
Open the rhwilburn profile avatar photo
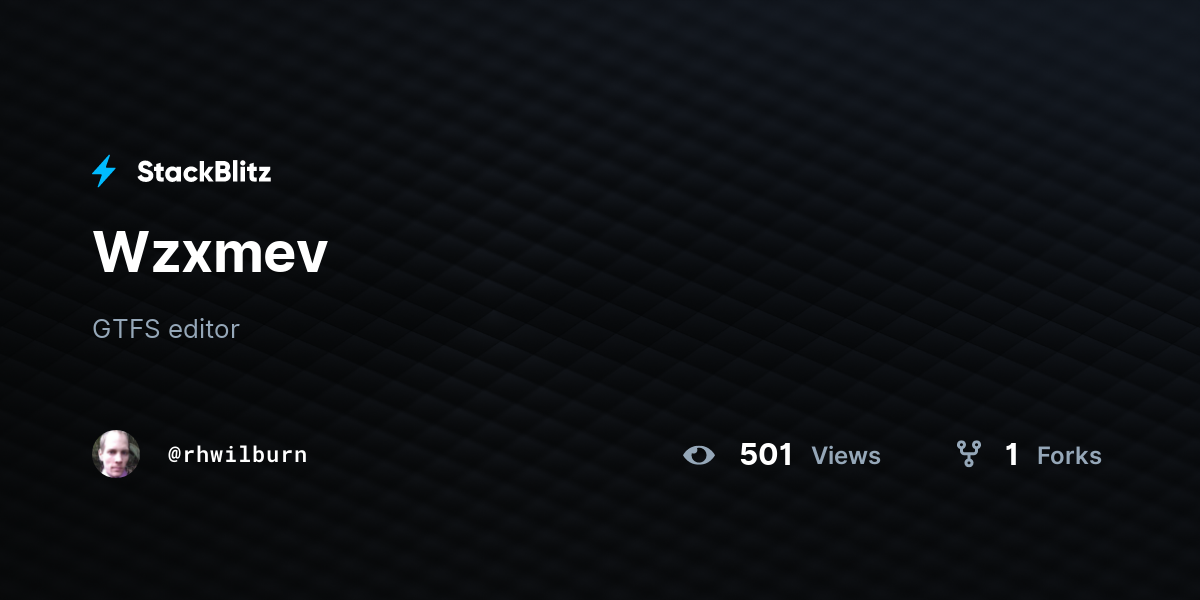point(116,454)
